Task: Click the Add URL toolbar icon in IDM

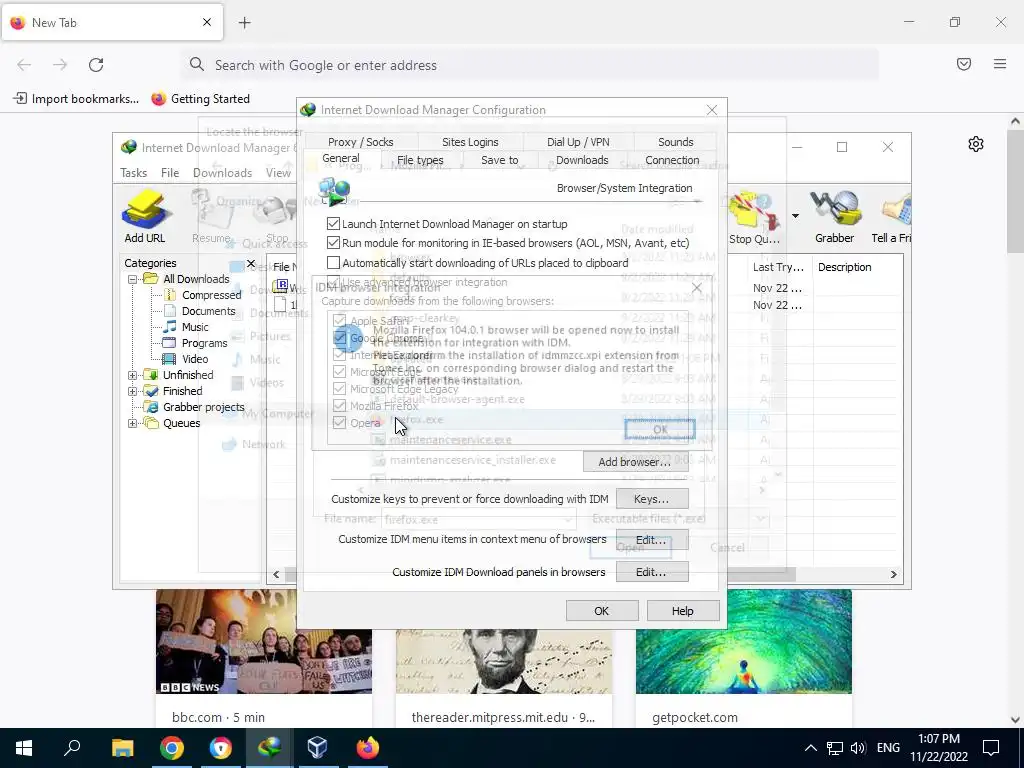Action: point(145,217)
